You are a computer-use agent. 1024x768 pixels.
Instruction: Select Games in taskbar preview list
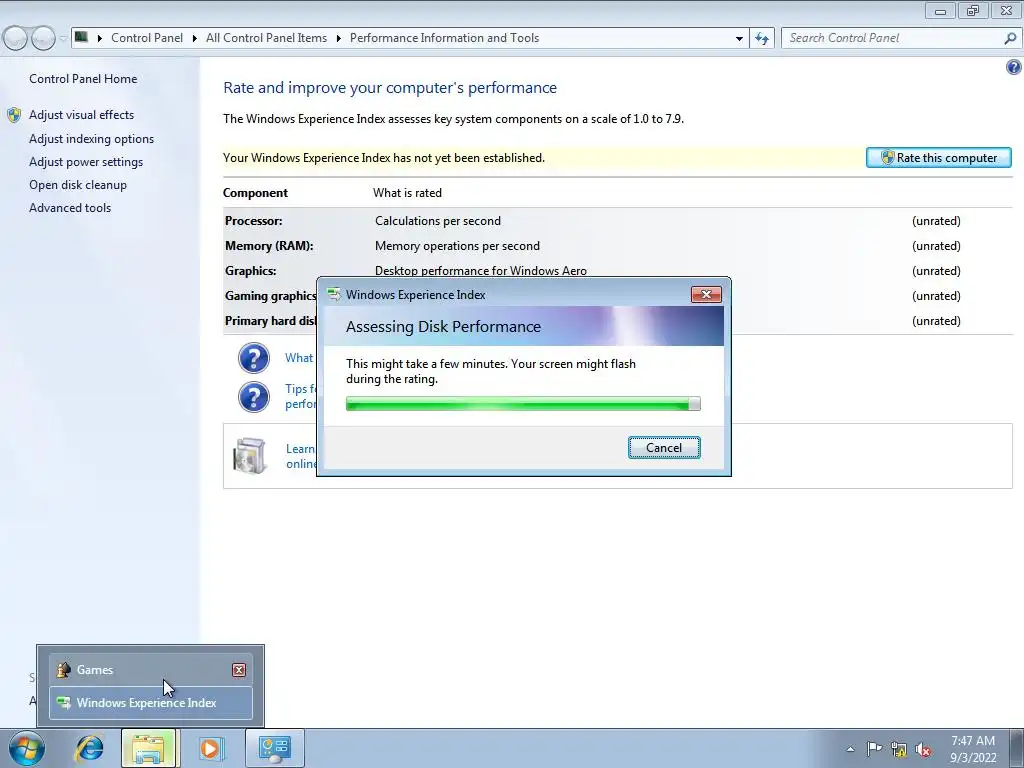click(151, 670)
